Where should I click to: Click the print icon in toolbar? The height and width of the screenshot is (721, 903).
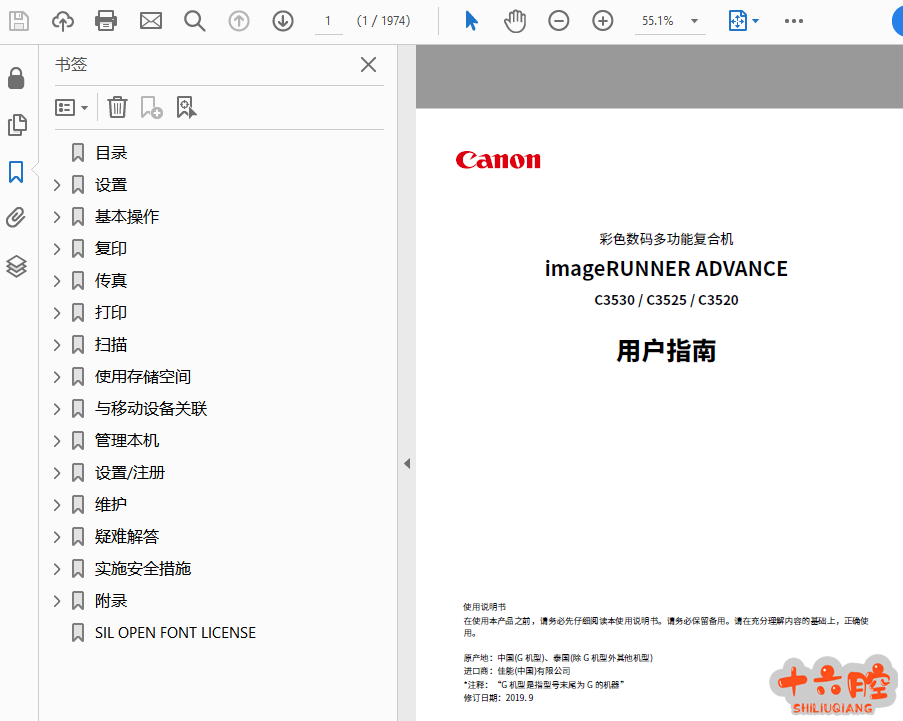[106, 21]
